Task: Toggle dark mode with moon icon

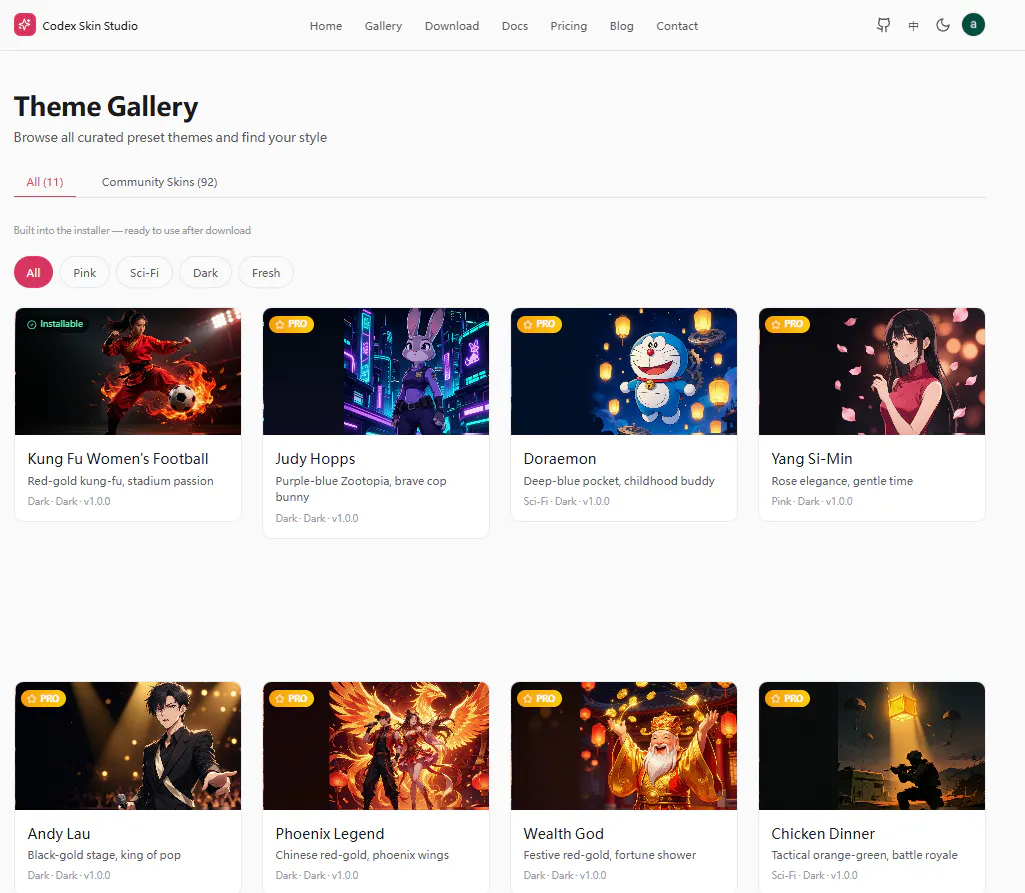Action: coord(943,25)
